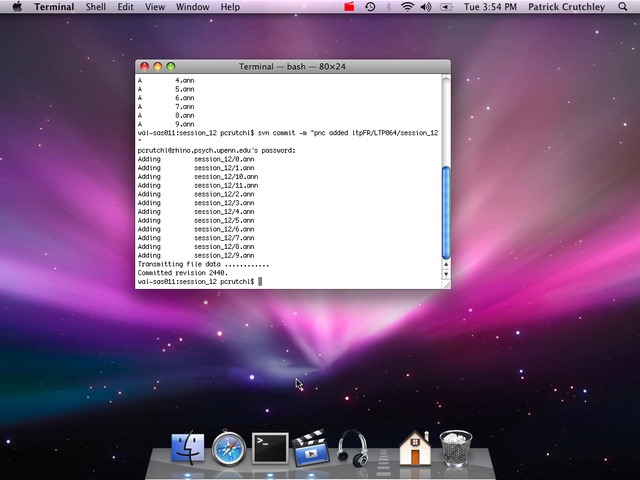Open the clapperboard movie app in Dock

pyautogui.click(x=311, y=448)
